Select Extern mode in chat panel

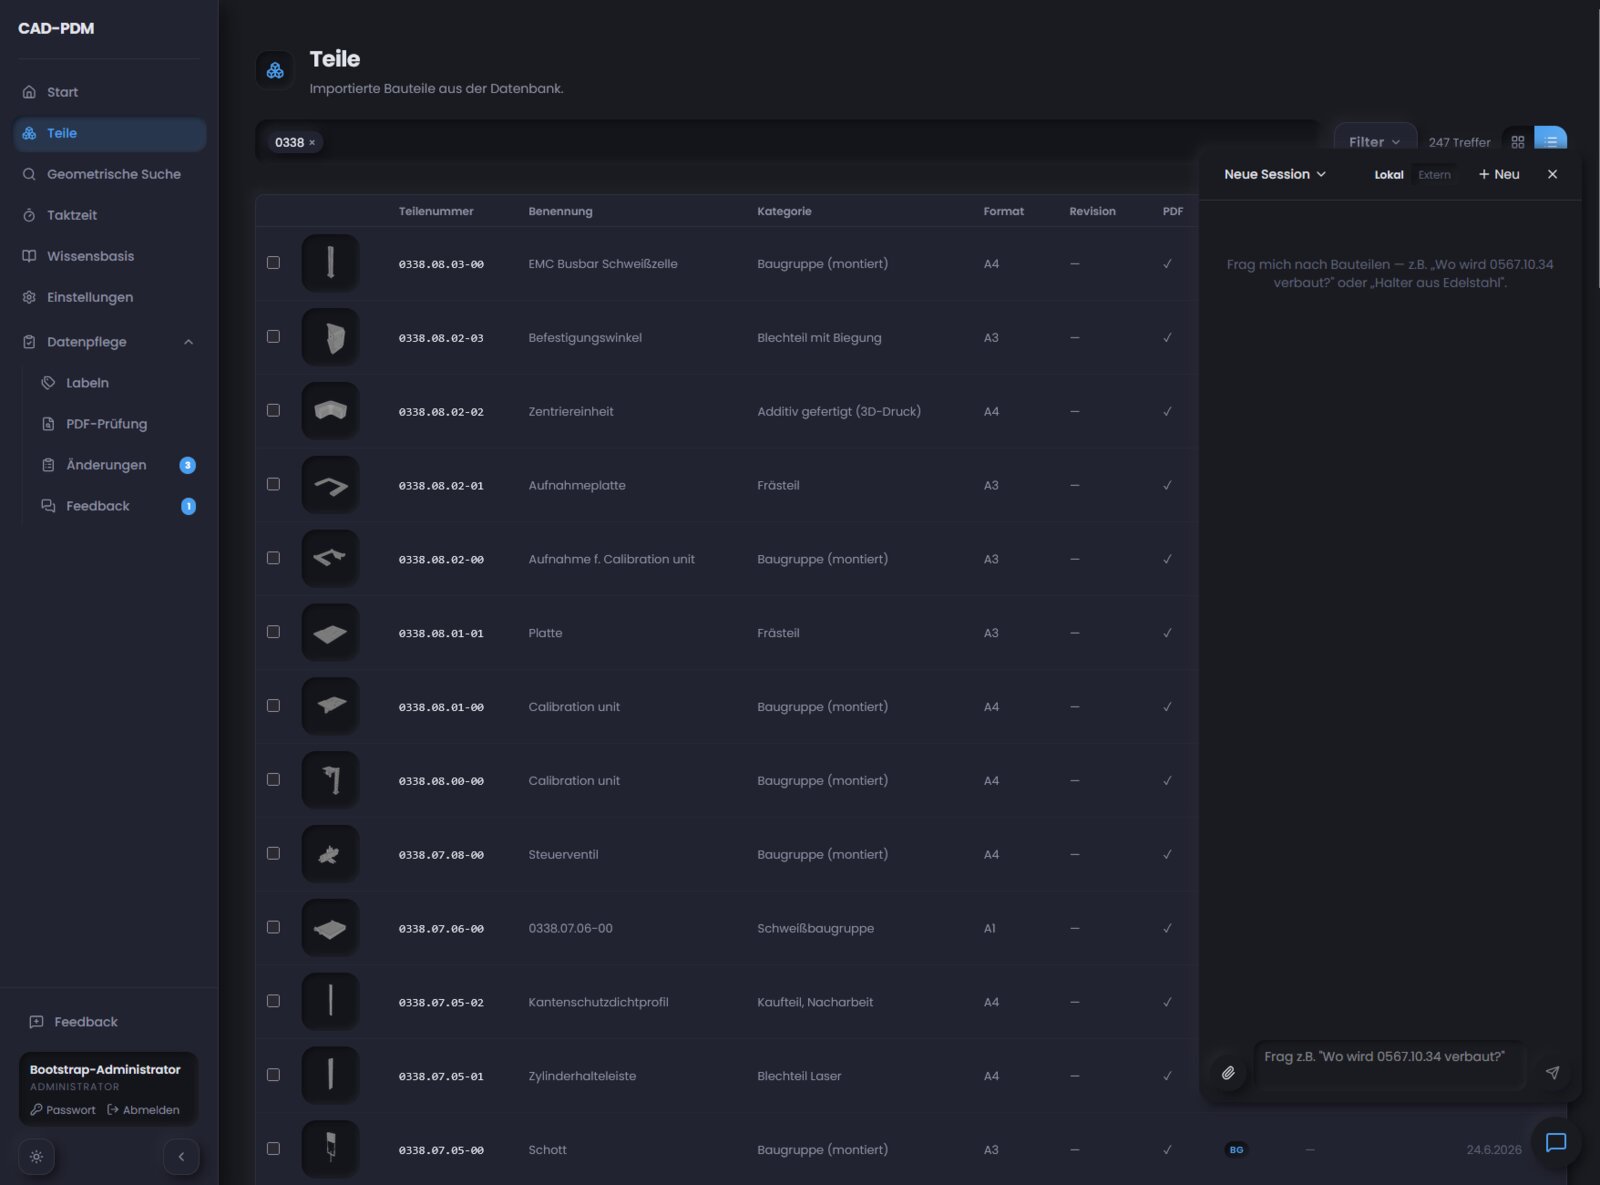point(1434,175)
